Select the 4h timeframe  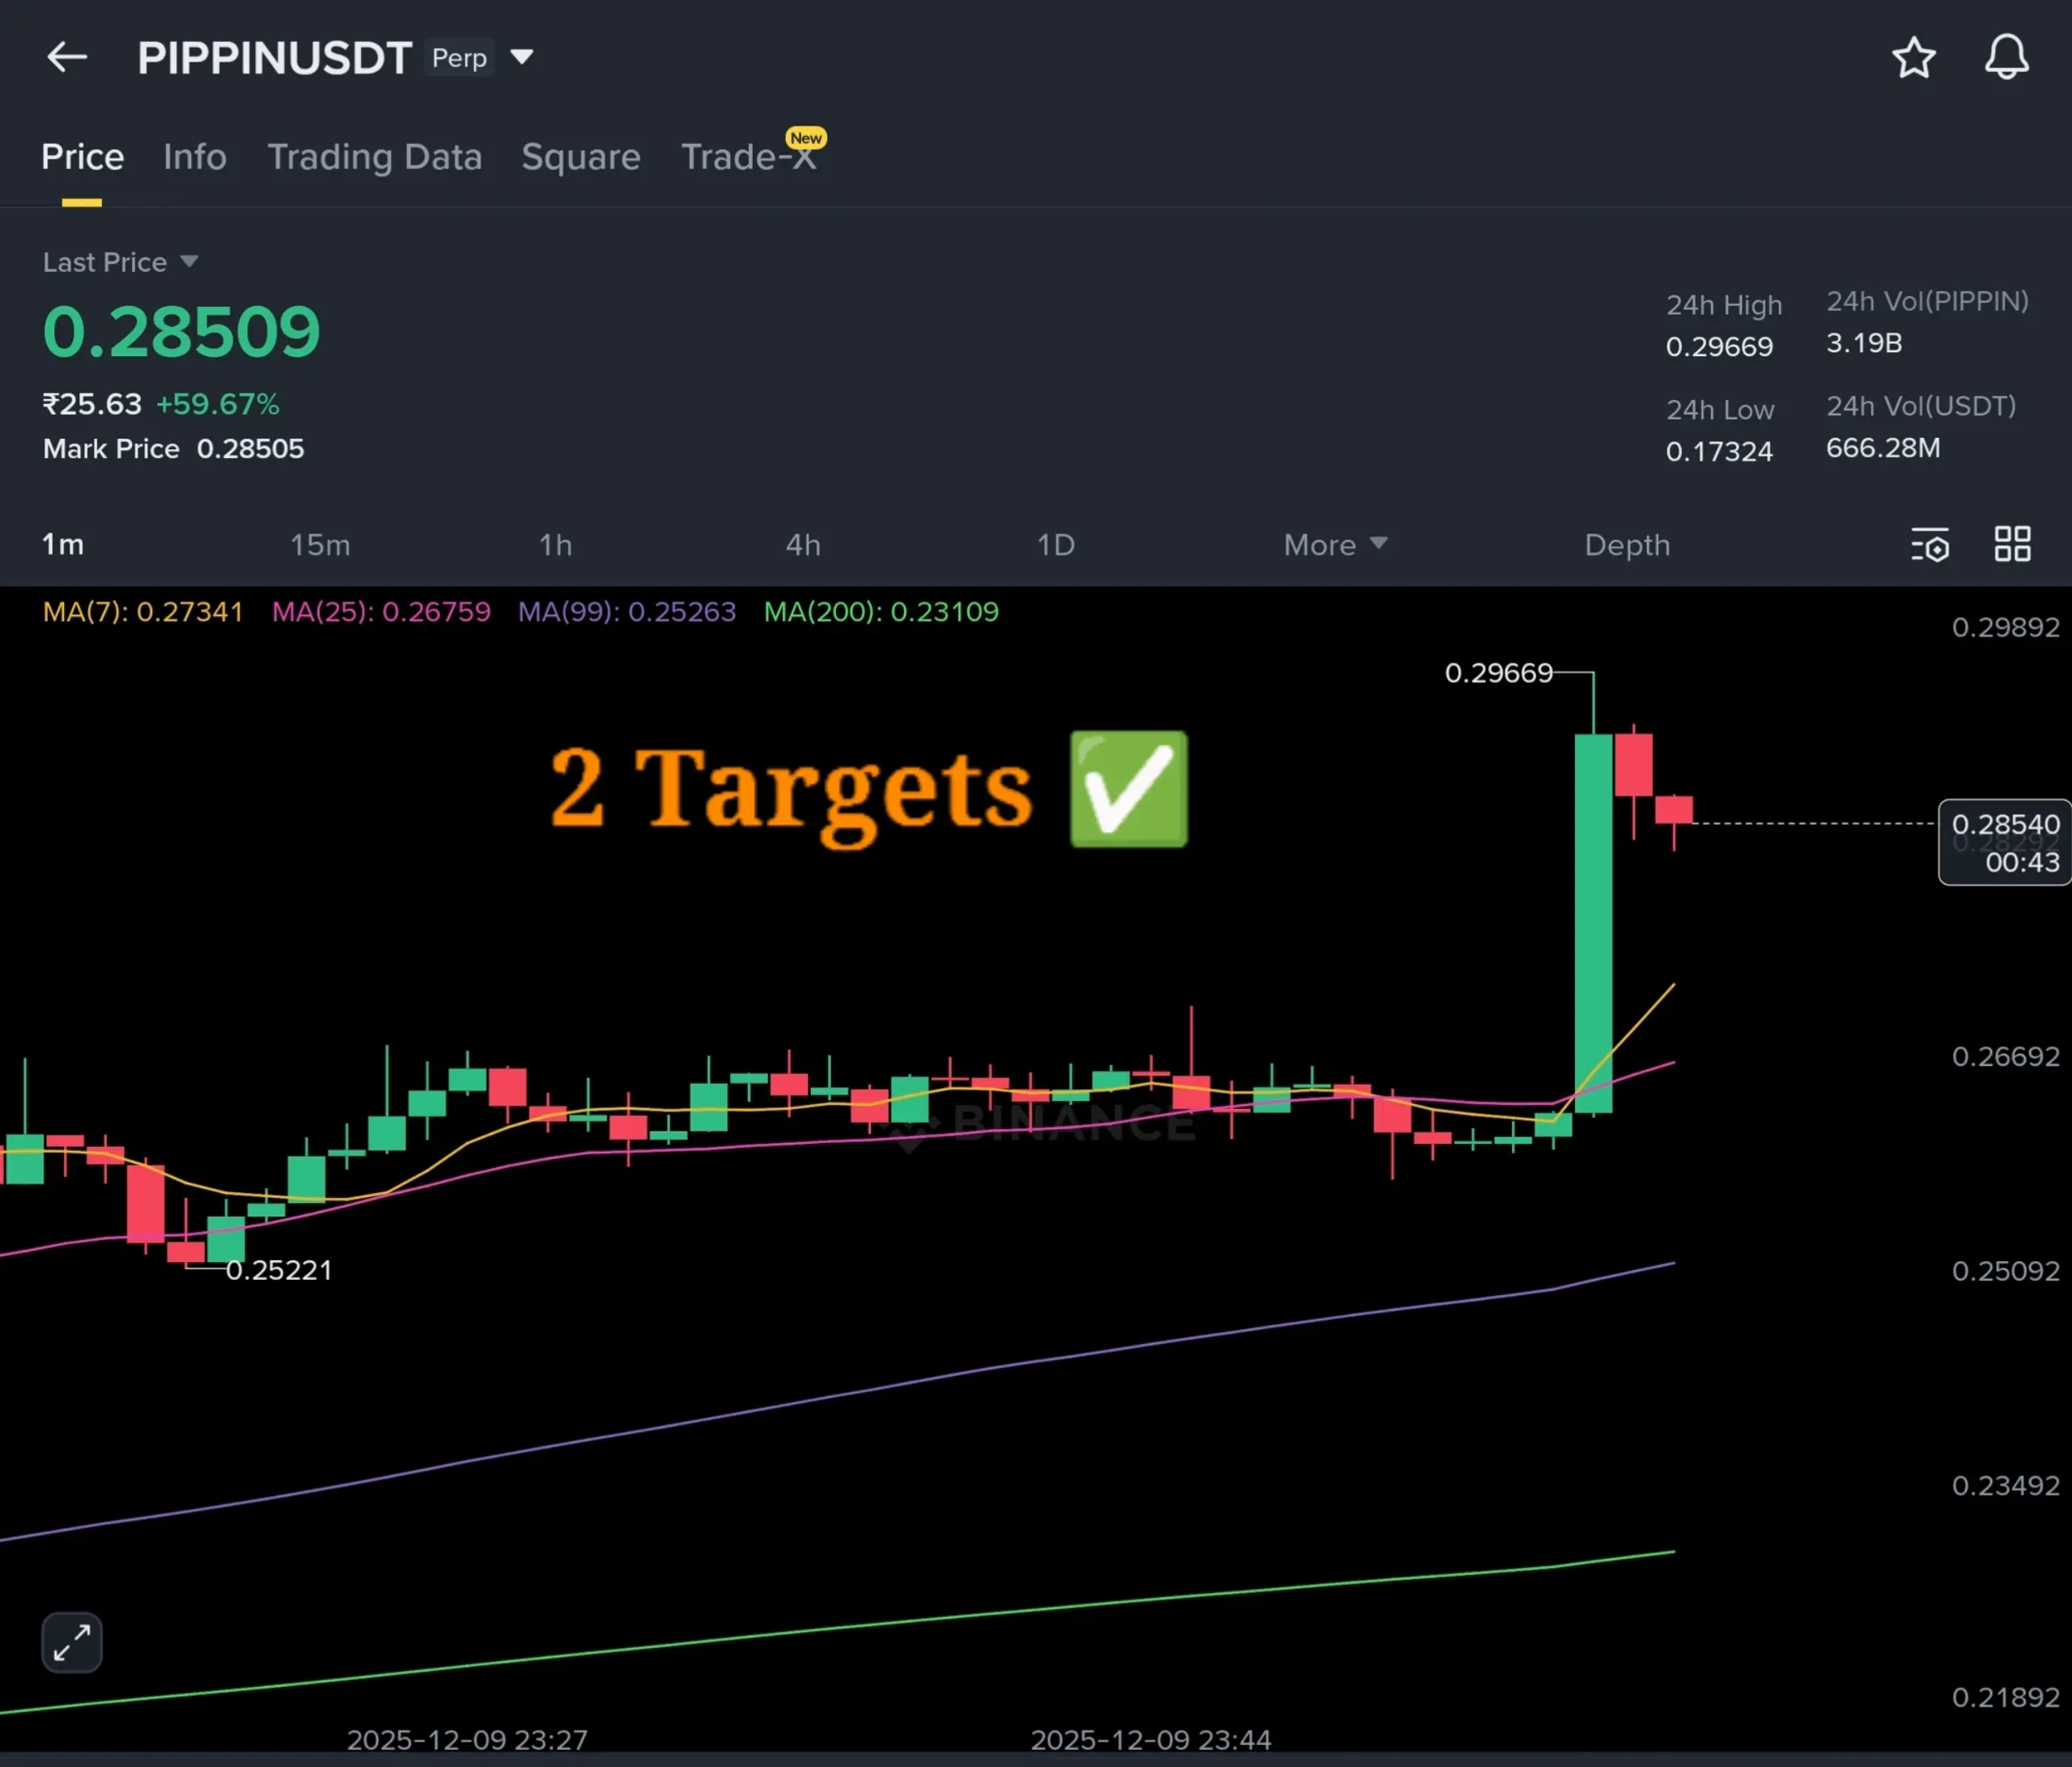tap(803, 545)
